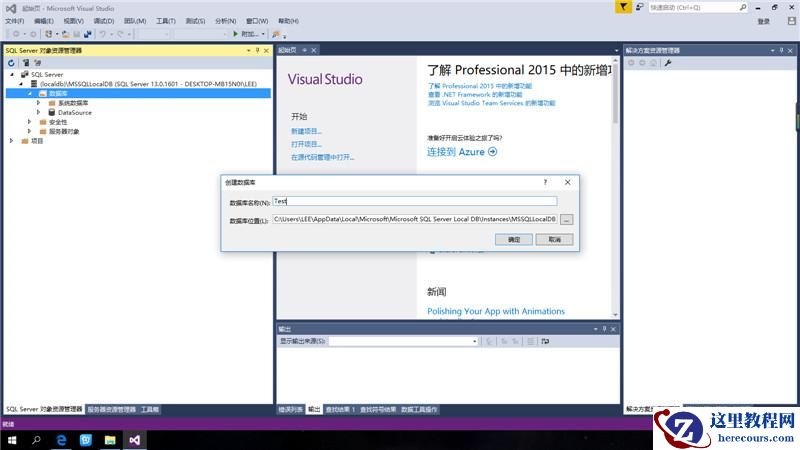Click the notifications flag icon in the title bar
This screenshot has height=450, width=800.
point(623,7)
